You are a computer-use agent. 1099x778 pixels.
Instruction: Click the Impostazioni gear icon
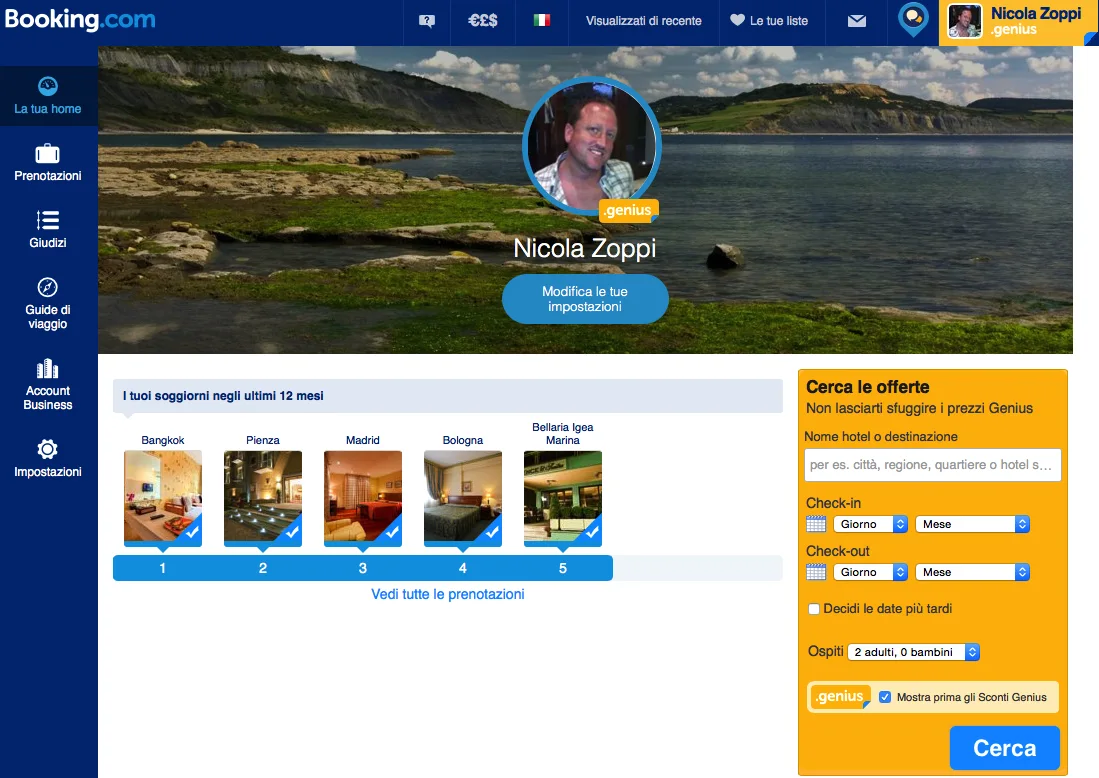[48, 449]
